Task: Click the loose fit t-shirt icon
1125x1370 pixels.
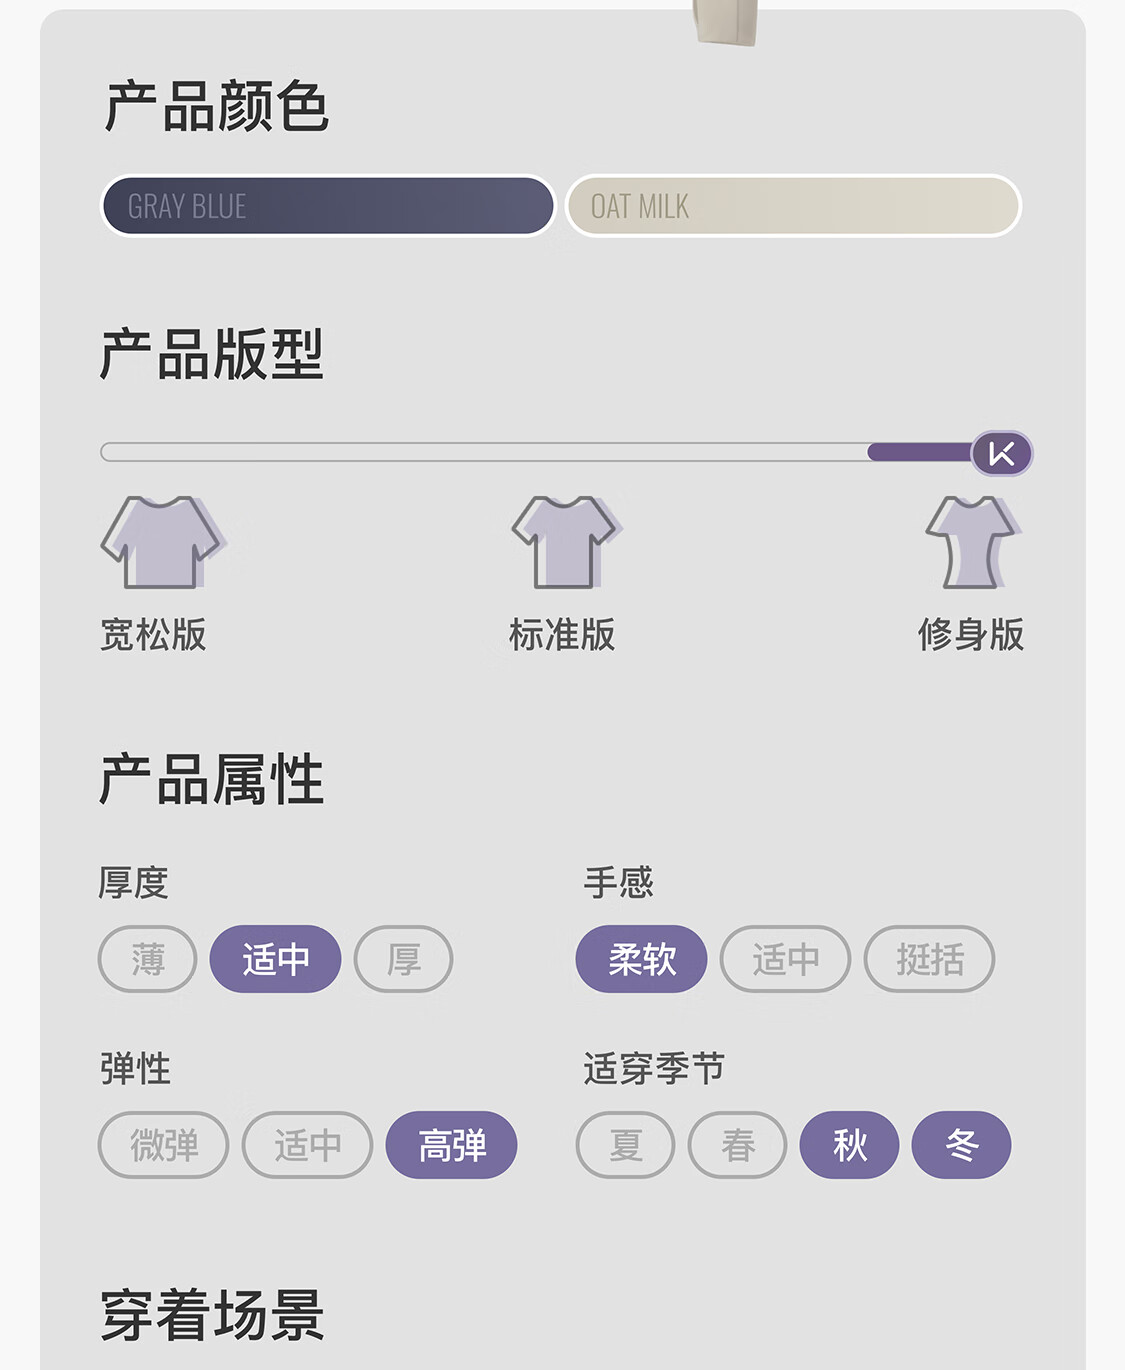Action: [x=161, y=542]
